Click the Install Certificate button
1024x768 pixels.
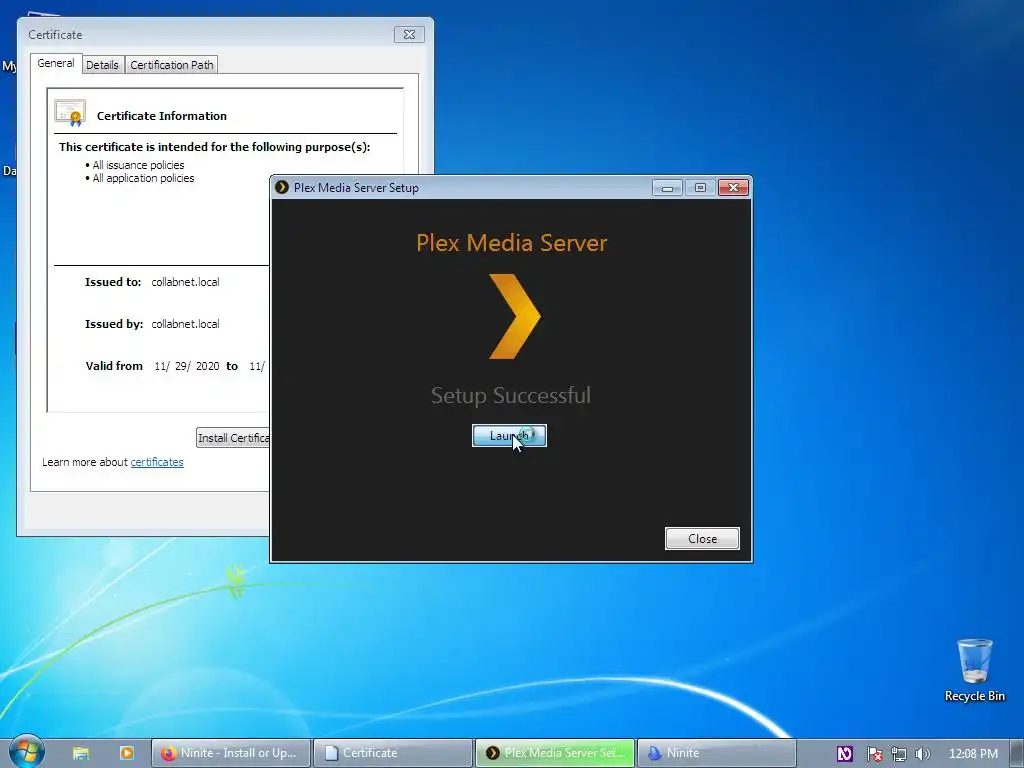[x=233, y=438]
